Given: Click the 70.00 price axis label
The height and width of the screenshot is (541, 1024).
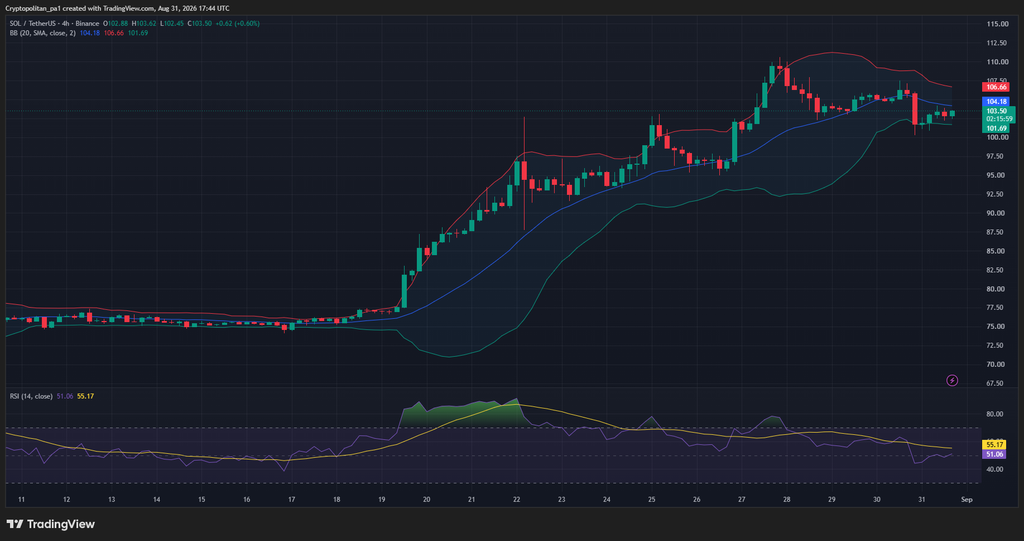Looking at the screenshot, I should (x=997, y=364).
